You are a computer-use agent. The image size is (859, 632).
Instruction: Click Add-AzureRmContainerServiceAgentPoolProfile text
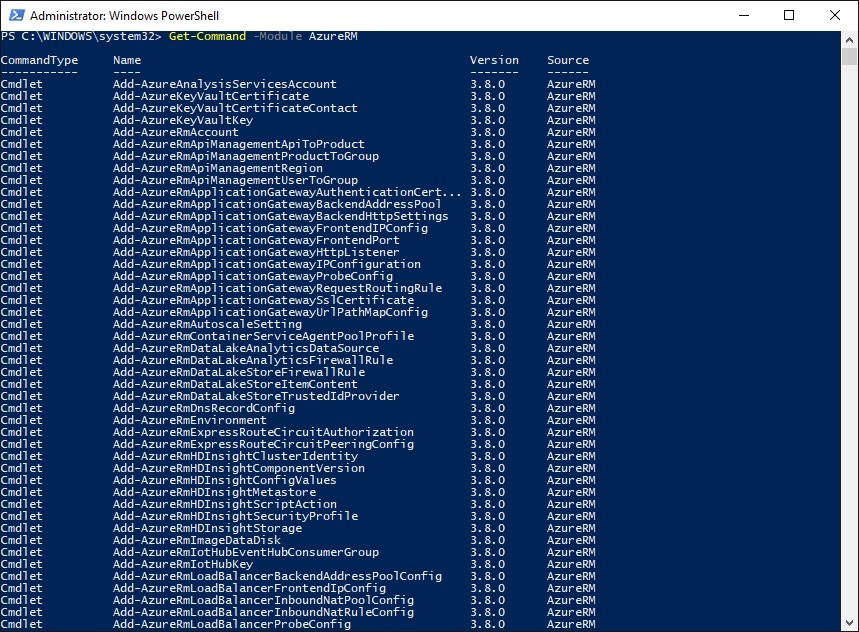coord(264,337)
